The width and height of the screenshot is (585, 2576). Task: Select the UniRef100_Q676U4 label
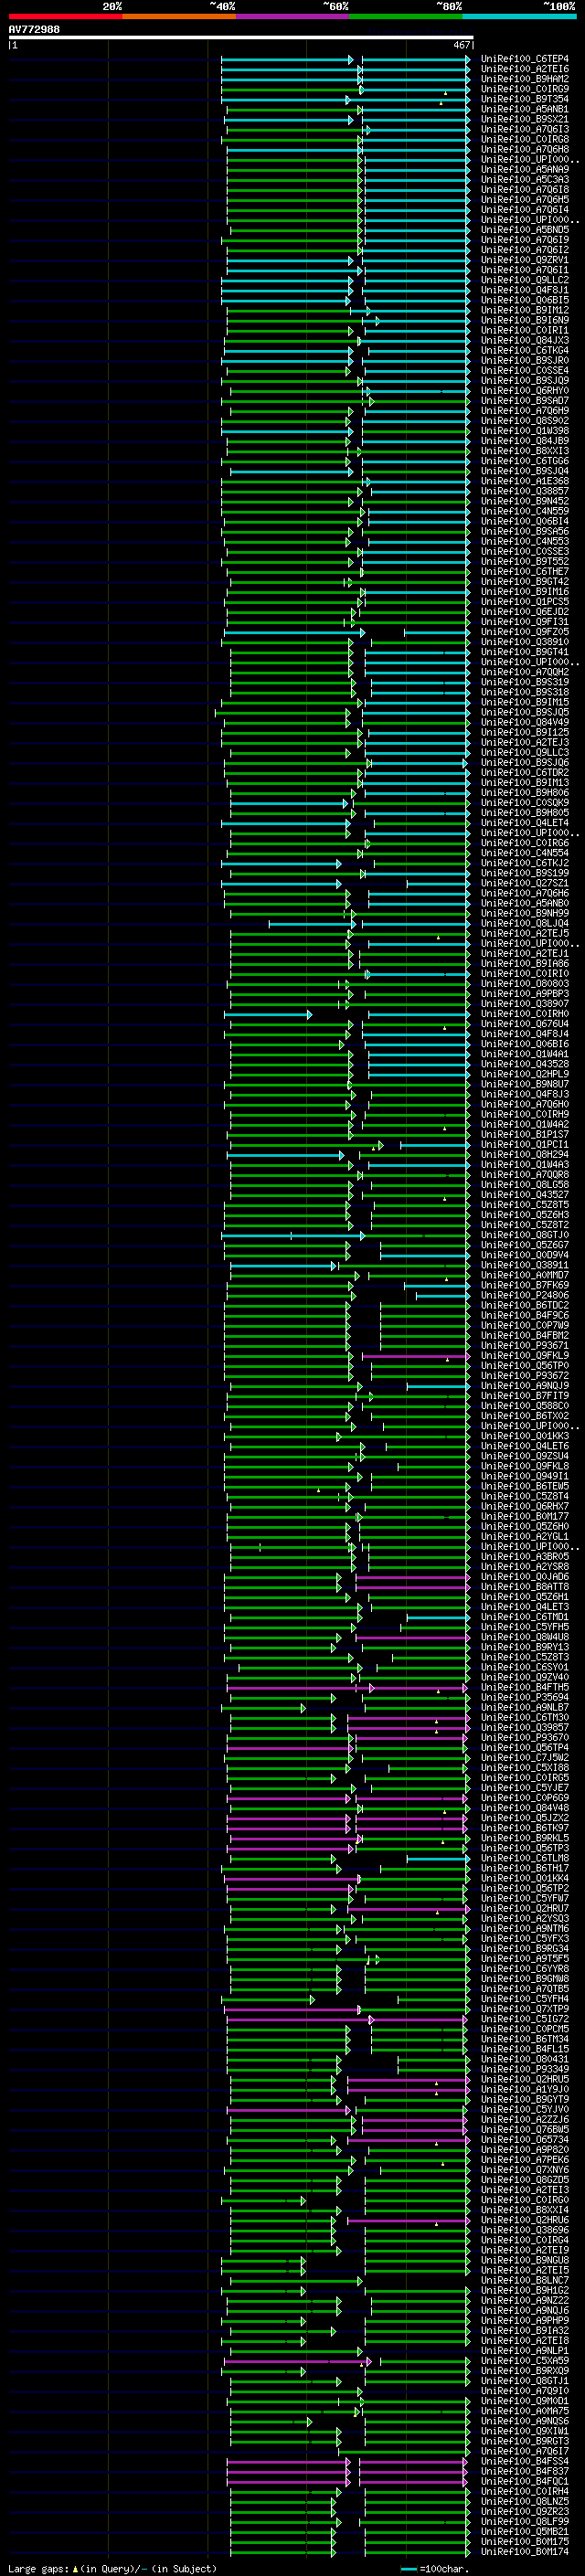525,1024
